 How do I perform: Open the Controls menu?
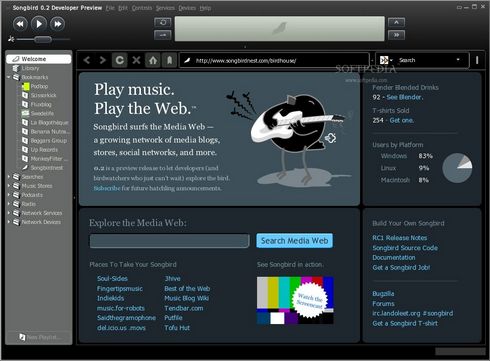click(x=142, y=8)
